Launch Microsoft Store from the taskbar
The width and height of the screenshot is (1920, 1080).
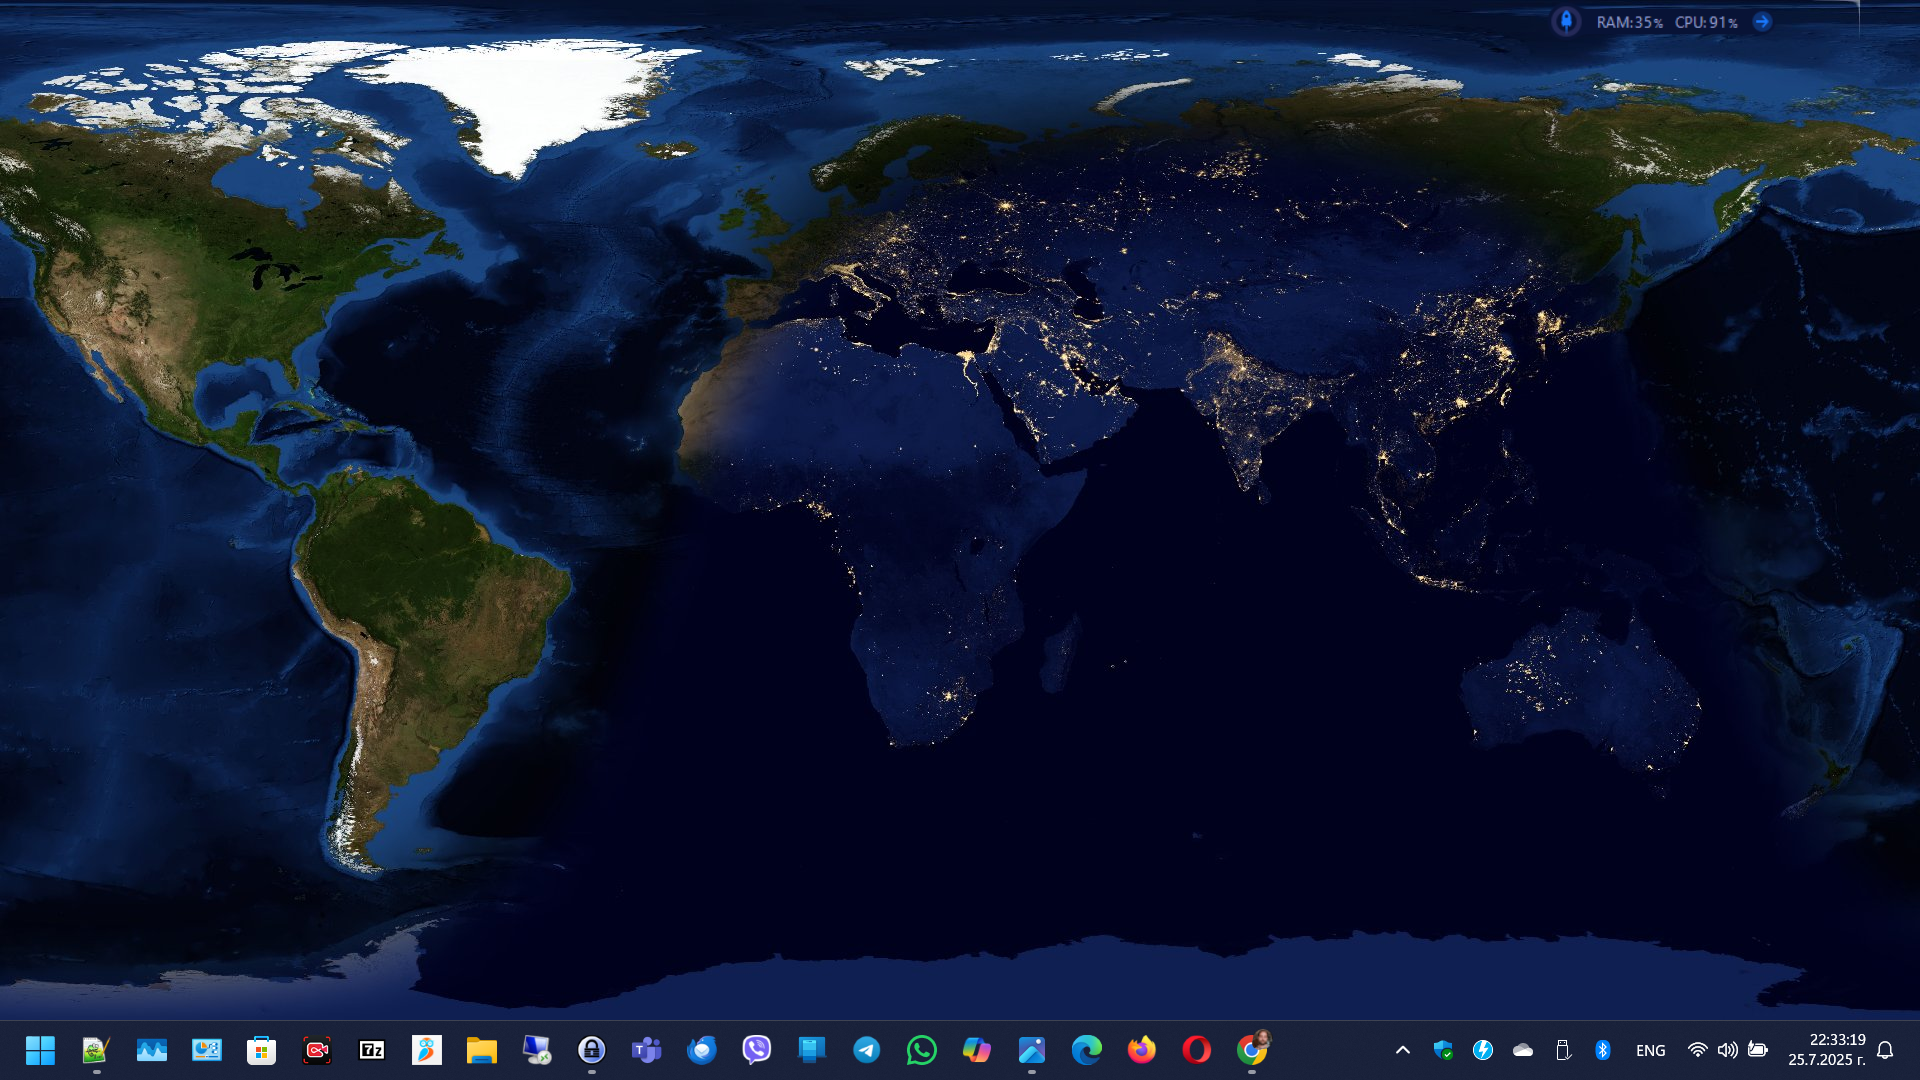[261, 1050]
